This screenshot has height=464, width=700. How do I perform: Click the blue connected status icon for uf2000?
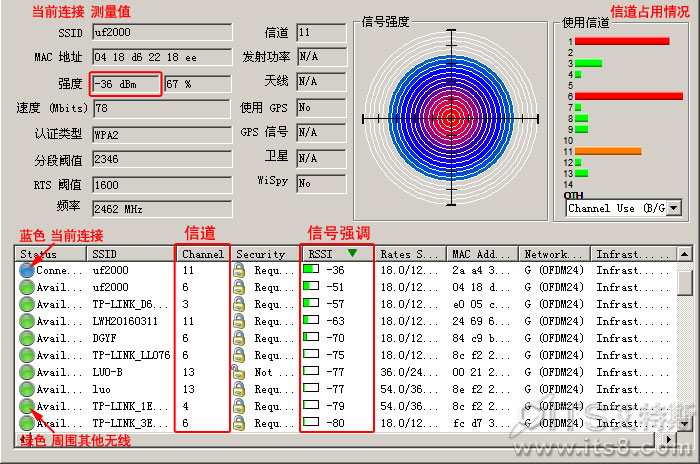click(x=27, y=270)
